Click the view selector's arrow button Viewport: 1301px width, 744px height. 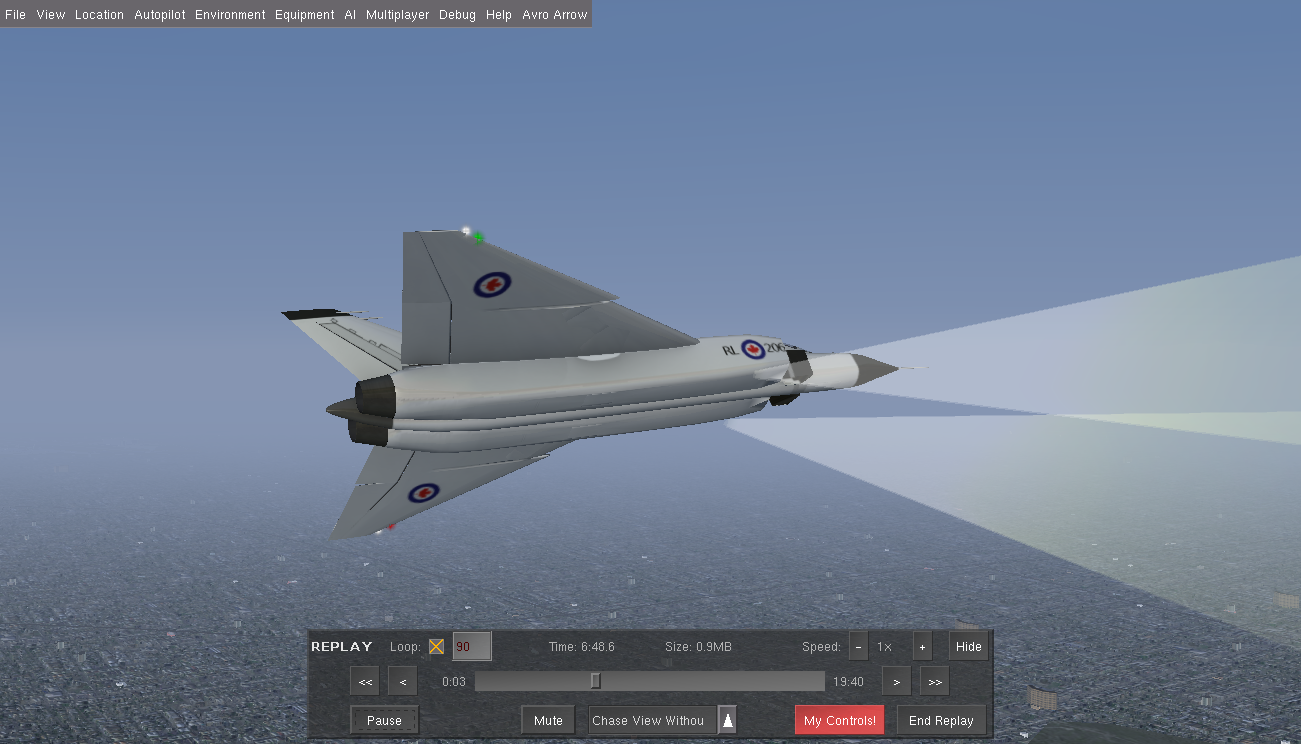pos(728,720)
